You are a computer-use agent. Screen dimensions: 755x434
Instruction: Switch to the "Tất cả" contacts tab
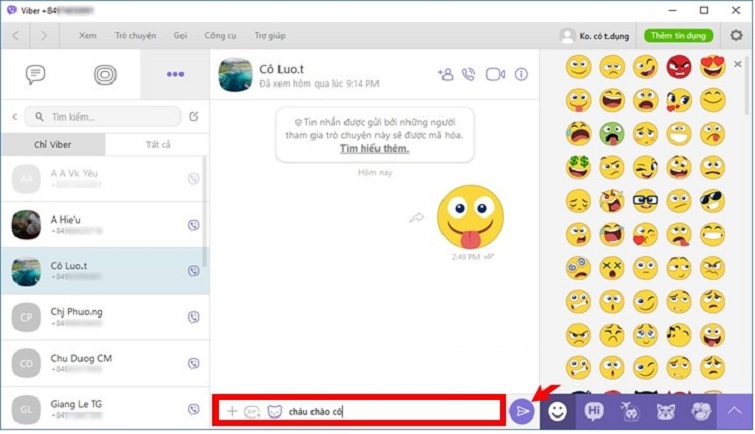[x=157, y=145]
